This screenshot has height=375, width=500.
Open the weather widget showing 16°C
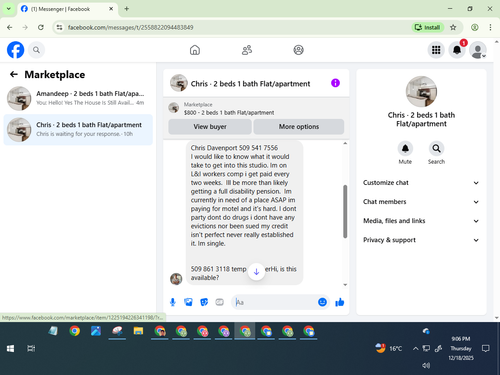pos(388,348)
